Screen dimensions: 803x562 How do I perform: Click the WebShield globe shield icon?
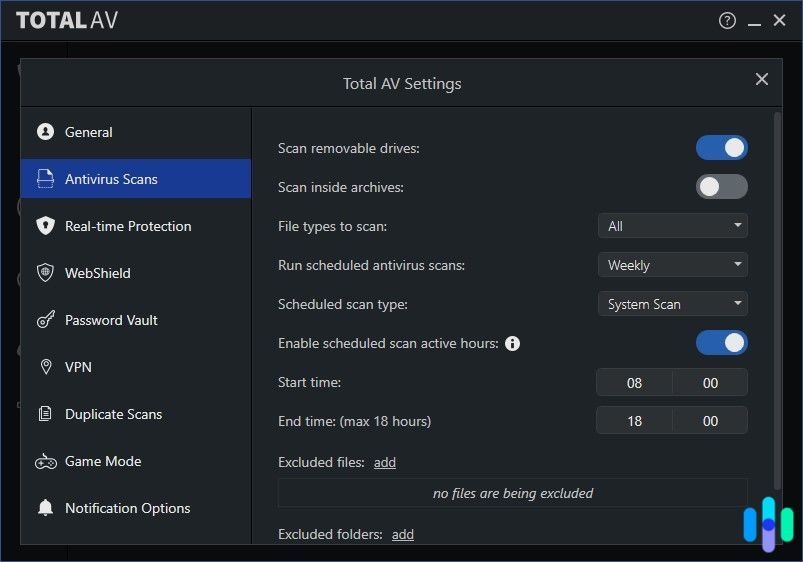(45, 273)
